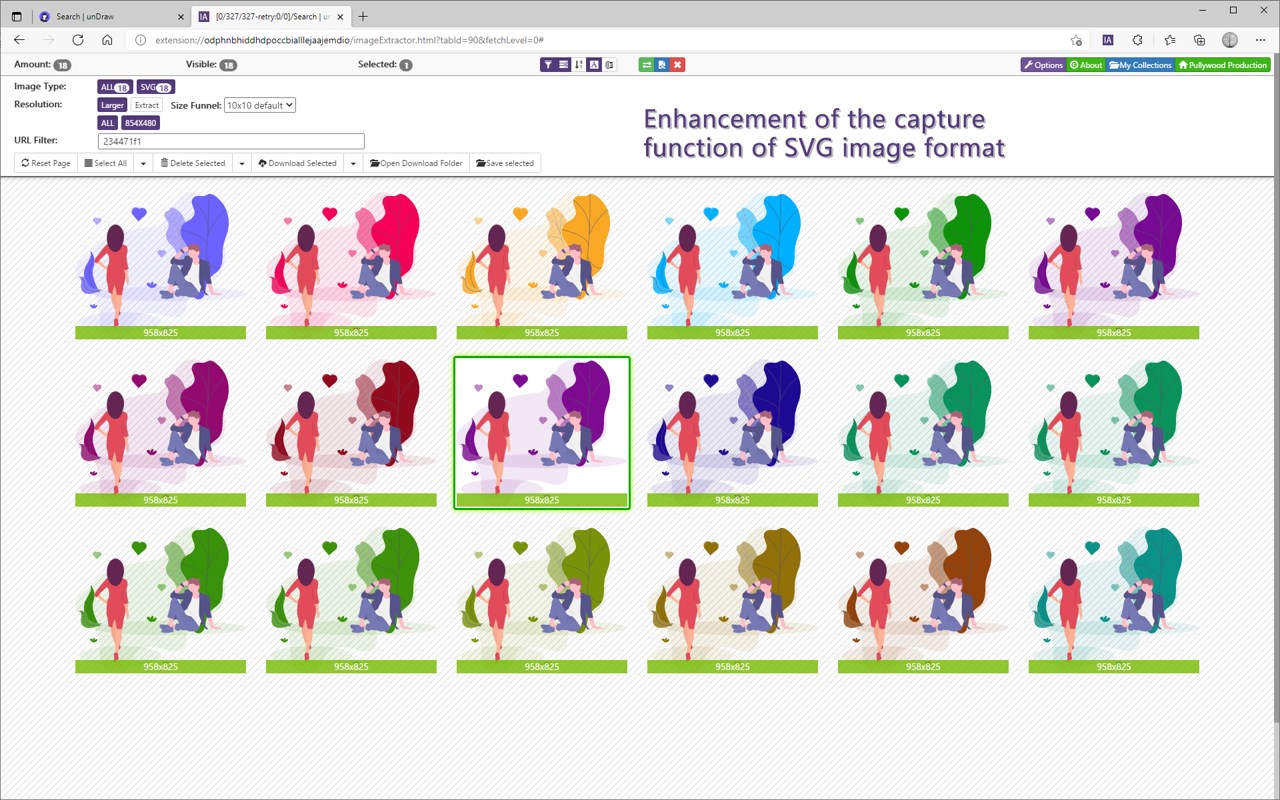The image size is (1280, 800).
Task: Close the imageExtractor tab
Action: pos(339,16)
